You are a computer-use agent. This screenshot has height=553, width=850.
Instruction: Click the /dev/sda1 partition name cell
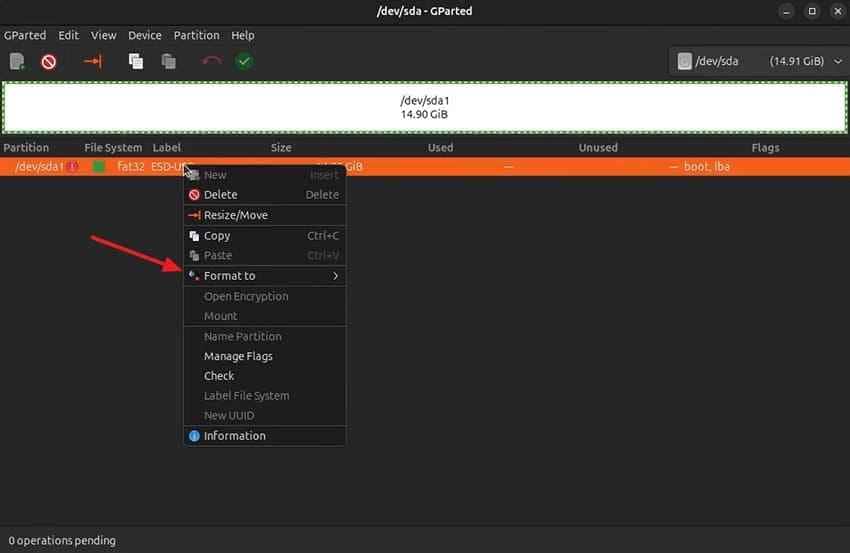click(40, 166)
